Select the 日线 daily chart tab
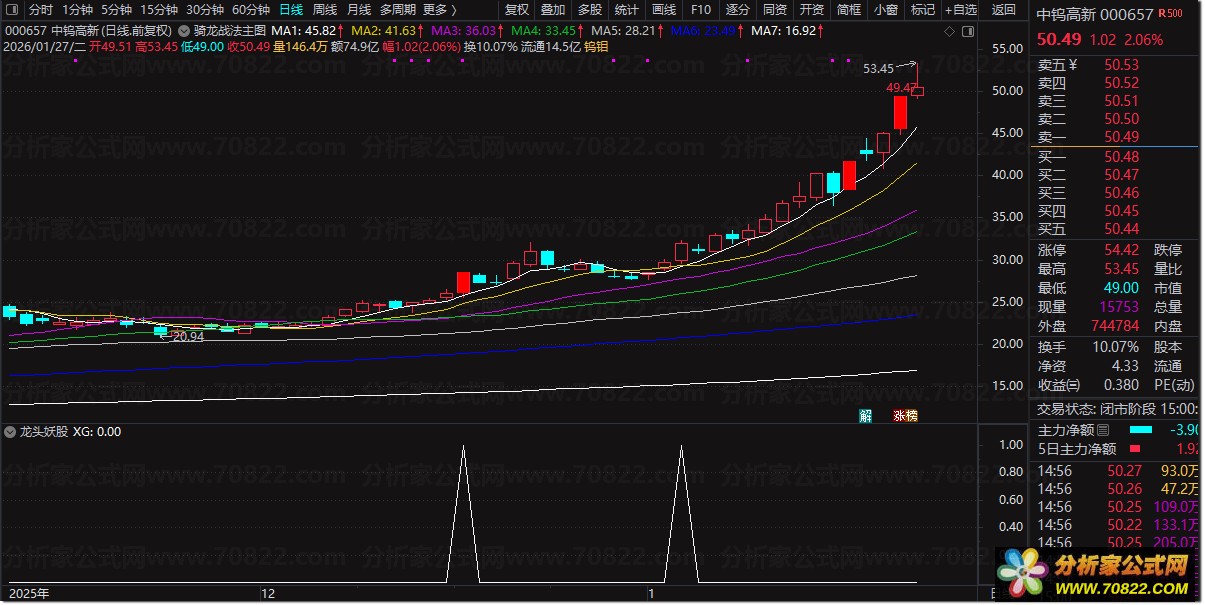1205x605 pixels. coord(291,9)
